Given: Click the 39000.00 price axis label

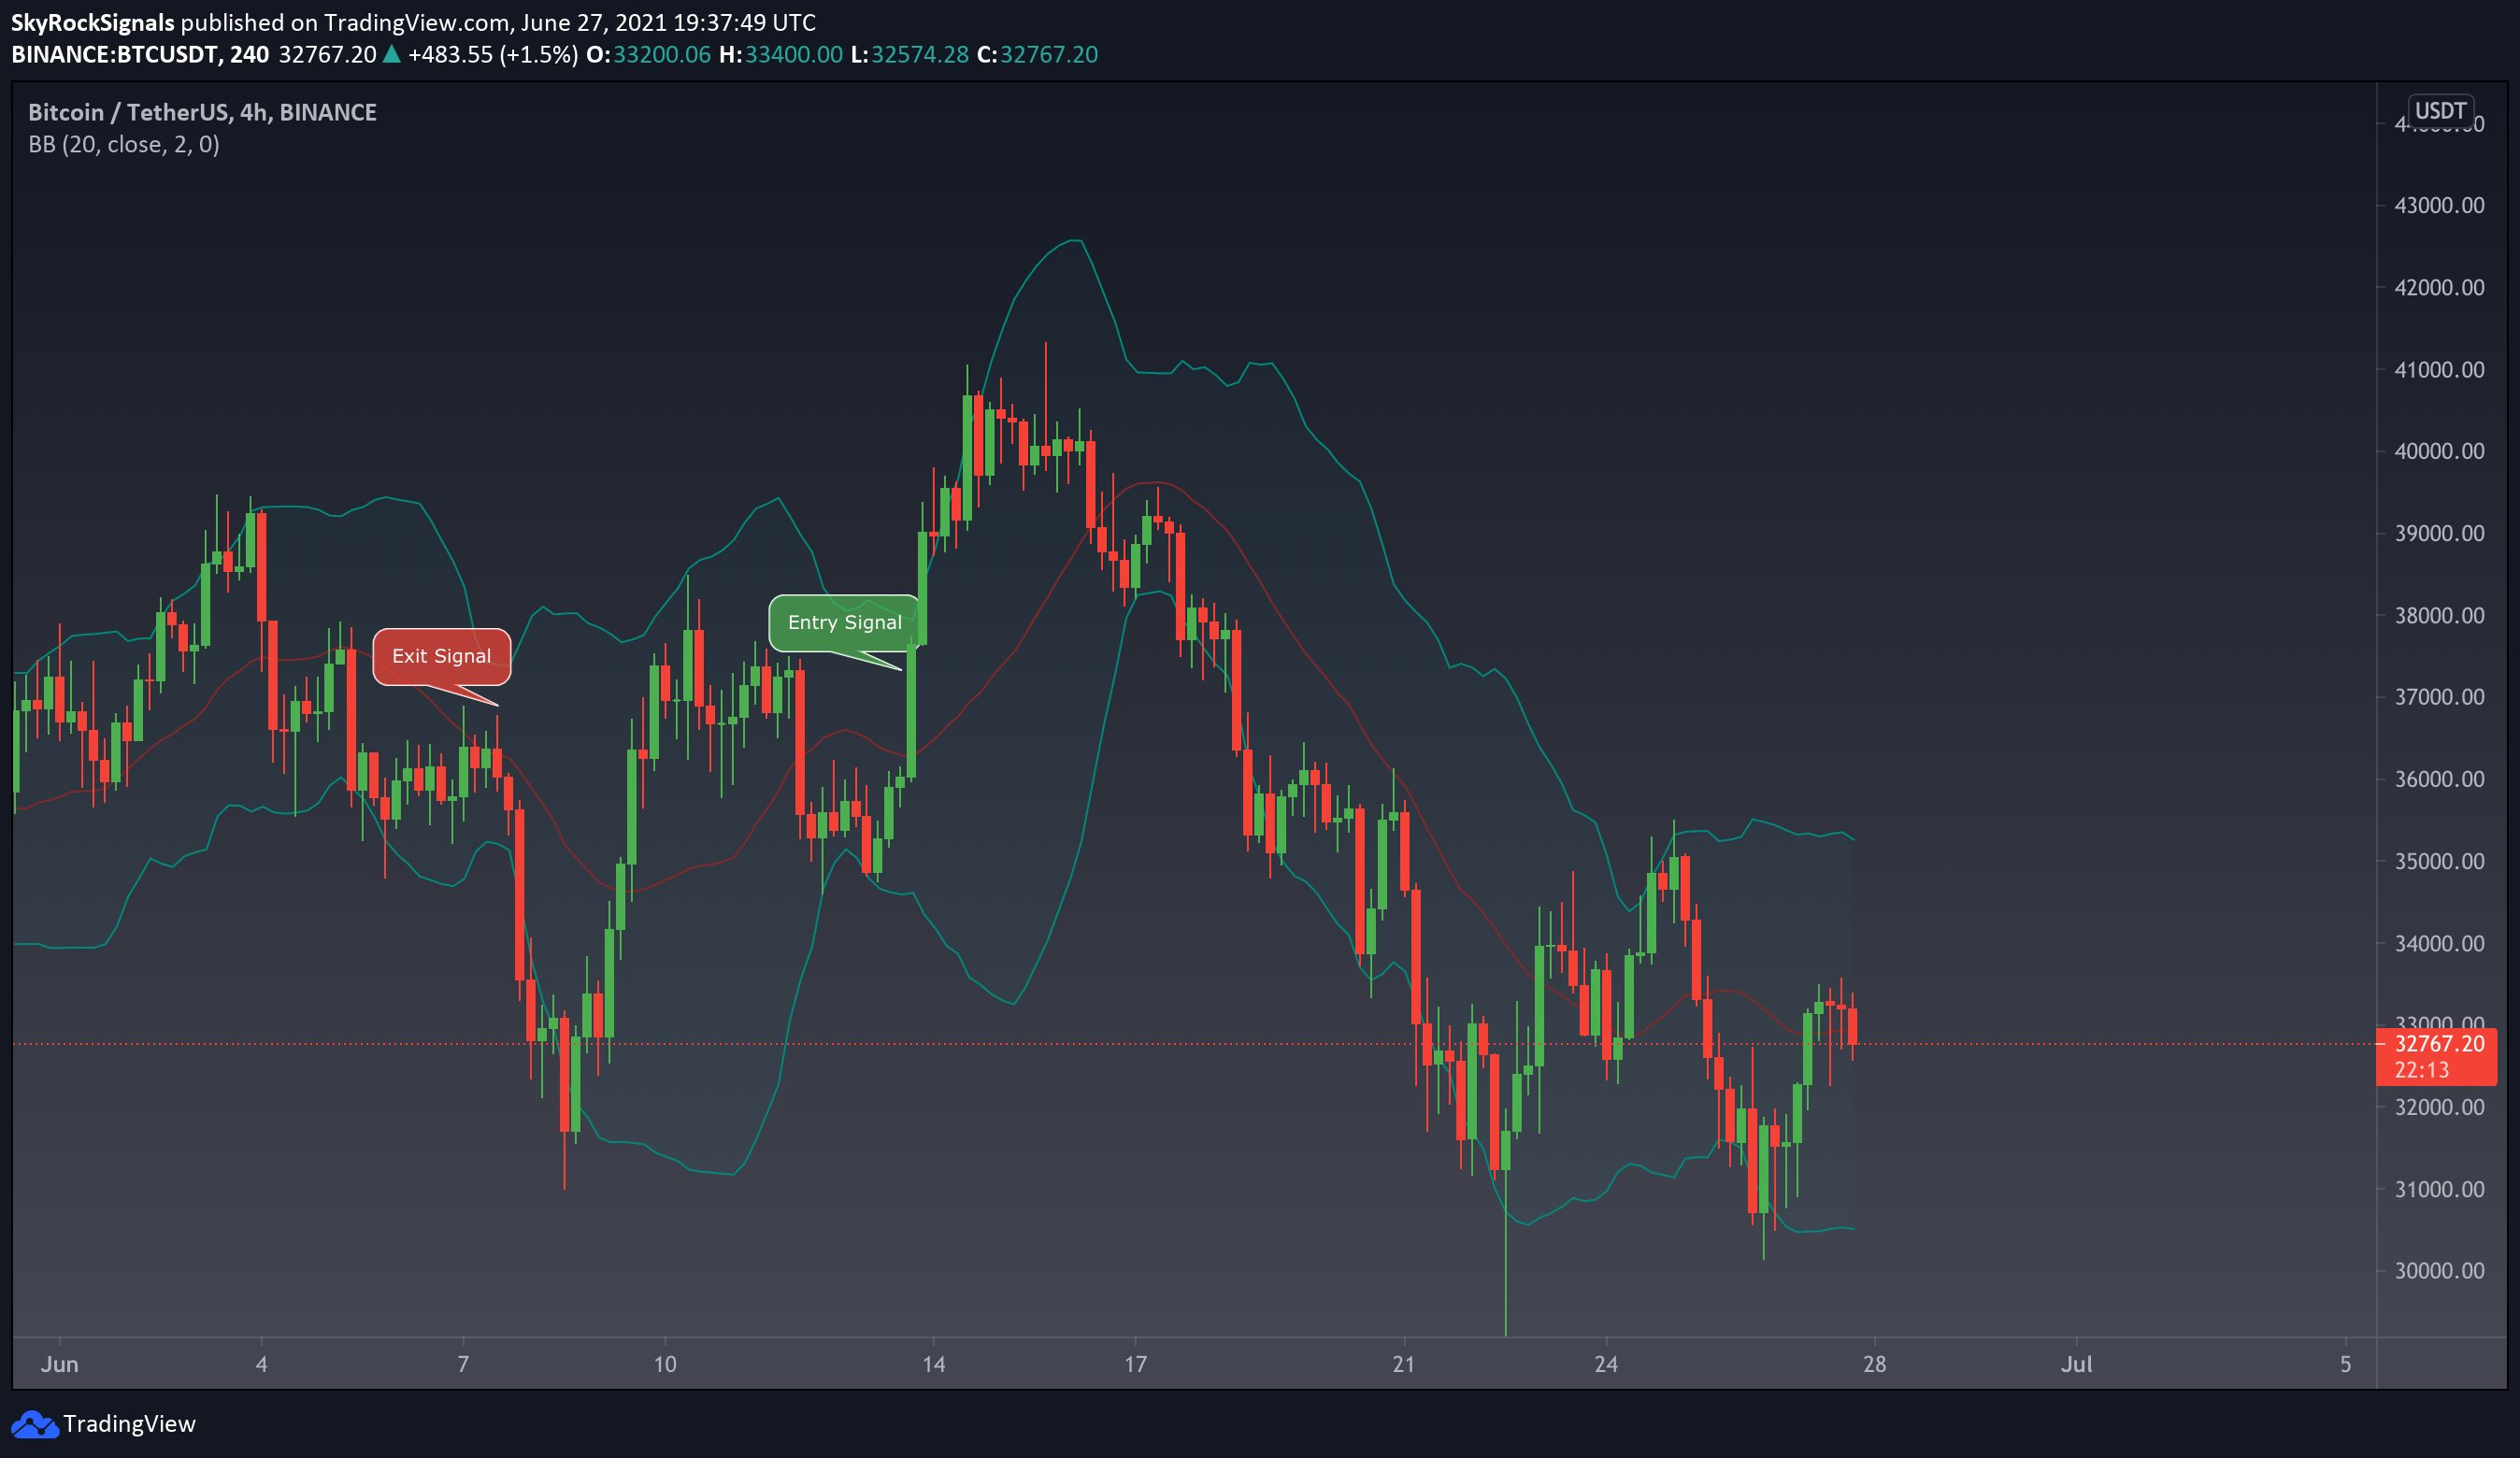Looking at the screenshot, I should coord(2439,533).
